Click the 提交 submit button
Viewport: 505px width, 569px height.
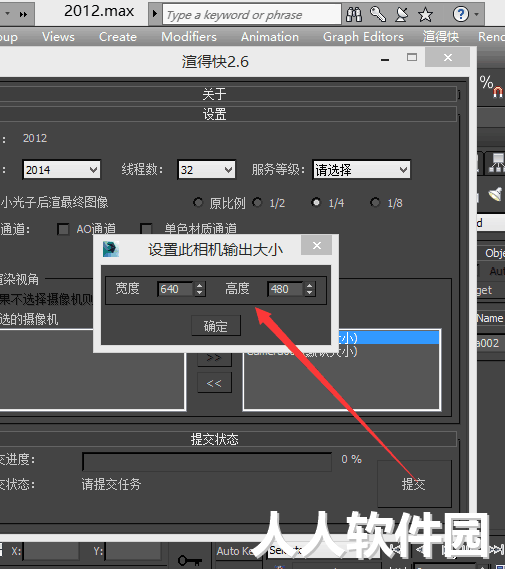point(414,484)
